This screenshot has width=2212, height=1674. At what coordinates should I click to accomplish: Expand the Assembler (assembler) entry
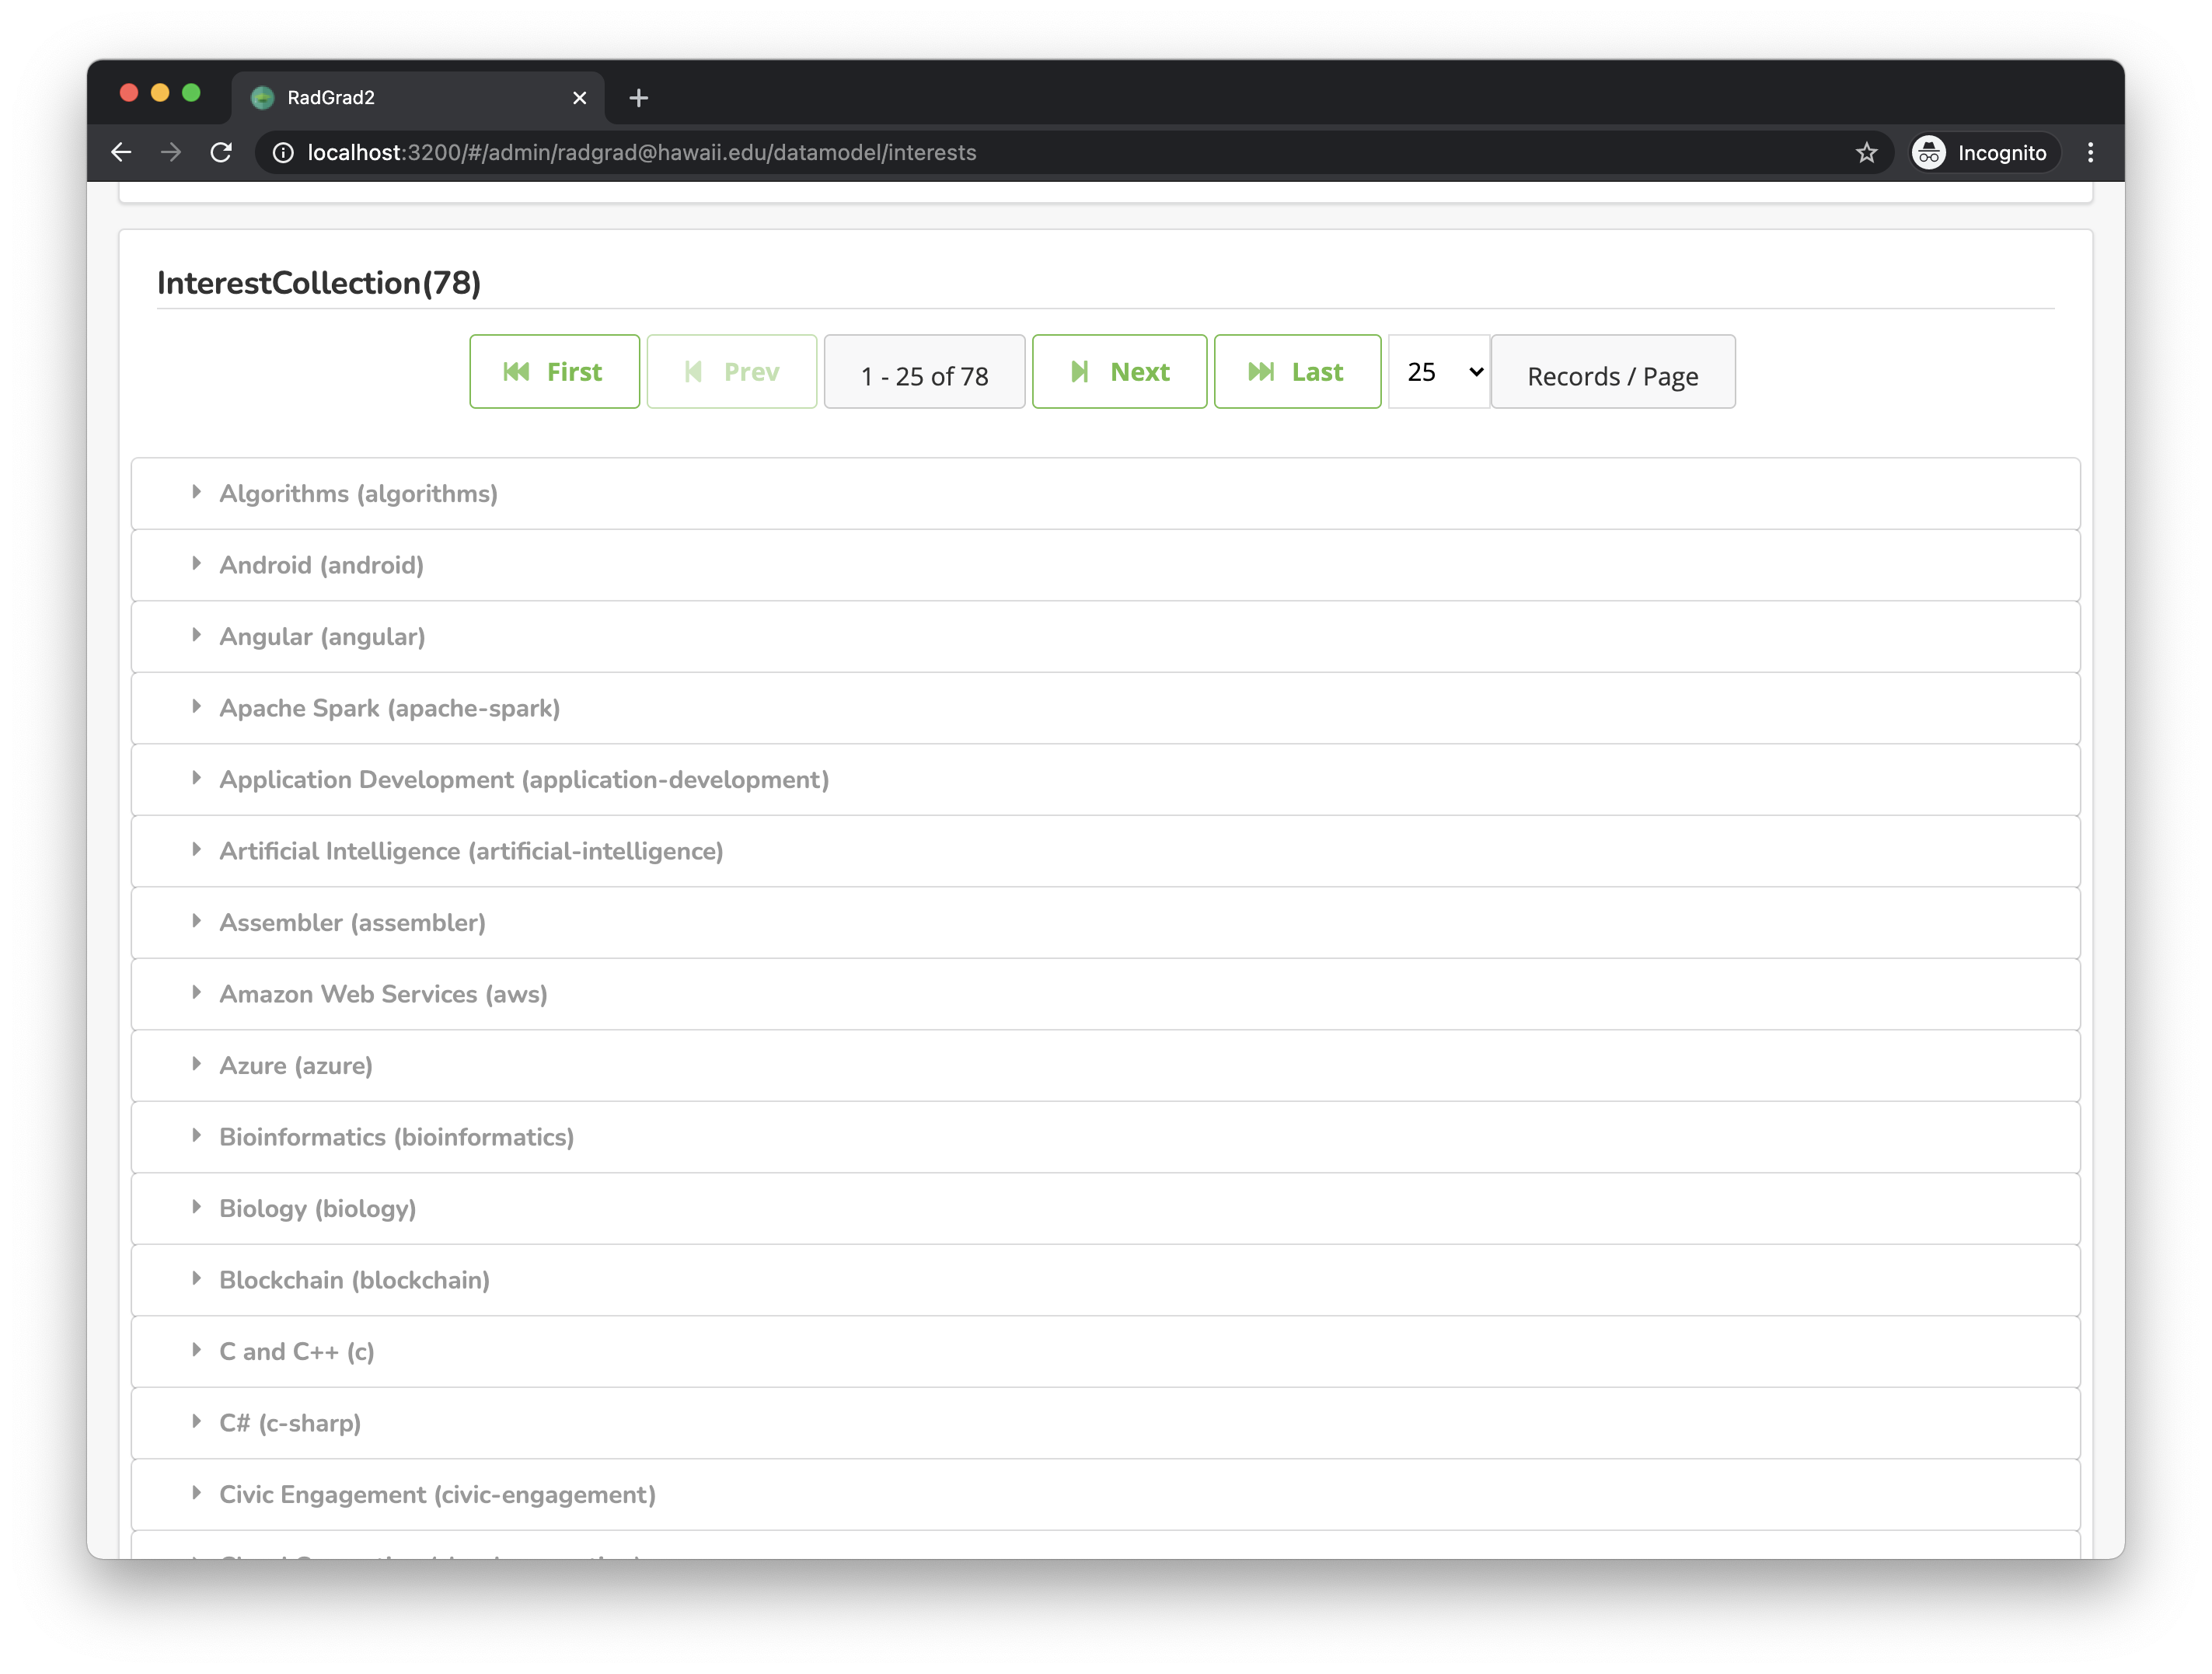coord(1105,923)
